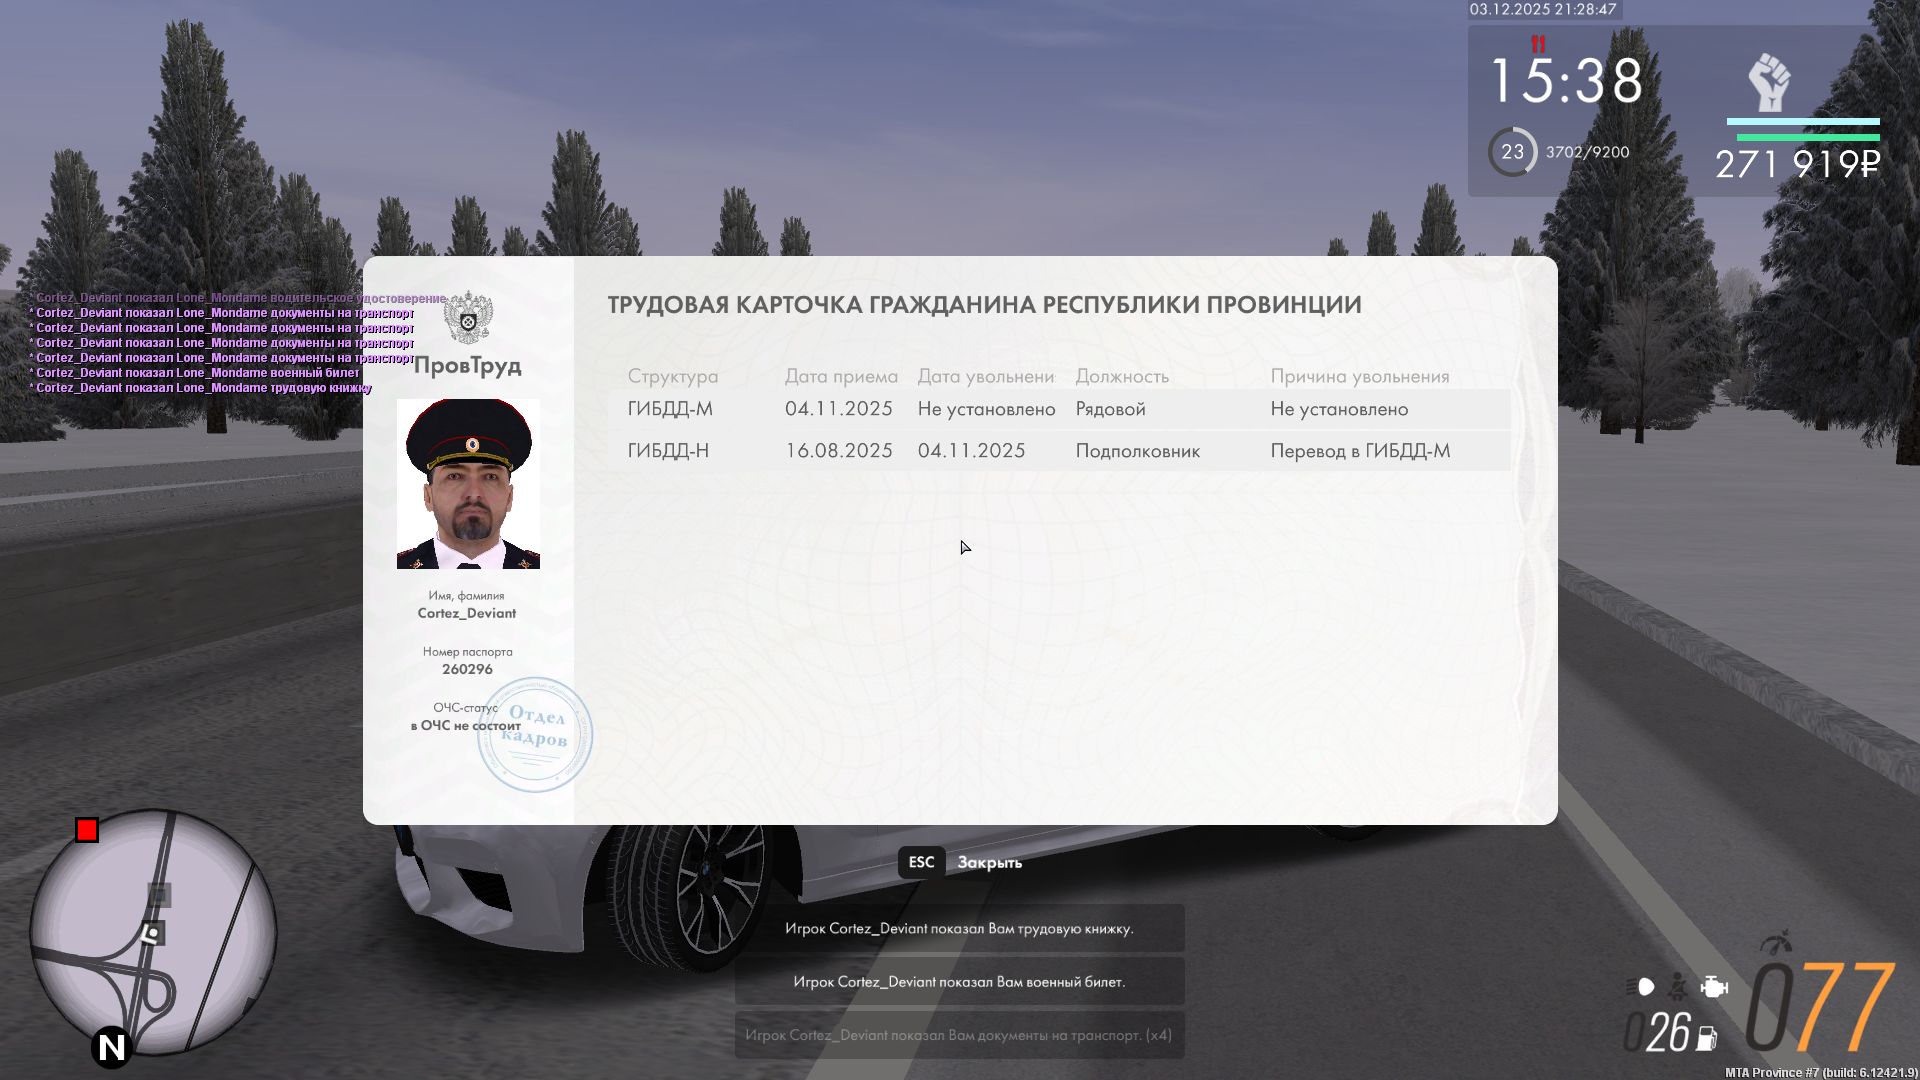Click the ProvTrud coat of arms emblem
This screenshot has height=1080, width=1920.
pos(468,318)
